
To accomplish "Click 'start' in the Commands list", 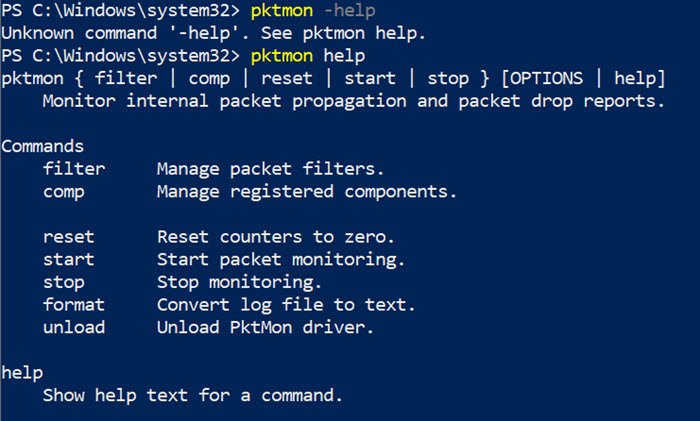I will [69, 260].
